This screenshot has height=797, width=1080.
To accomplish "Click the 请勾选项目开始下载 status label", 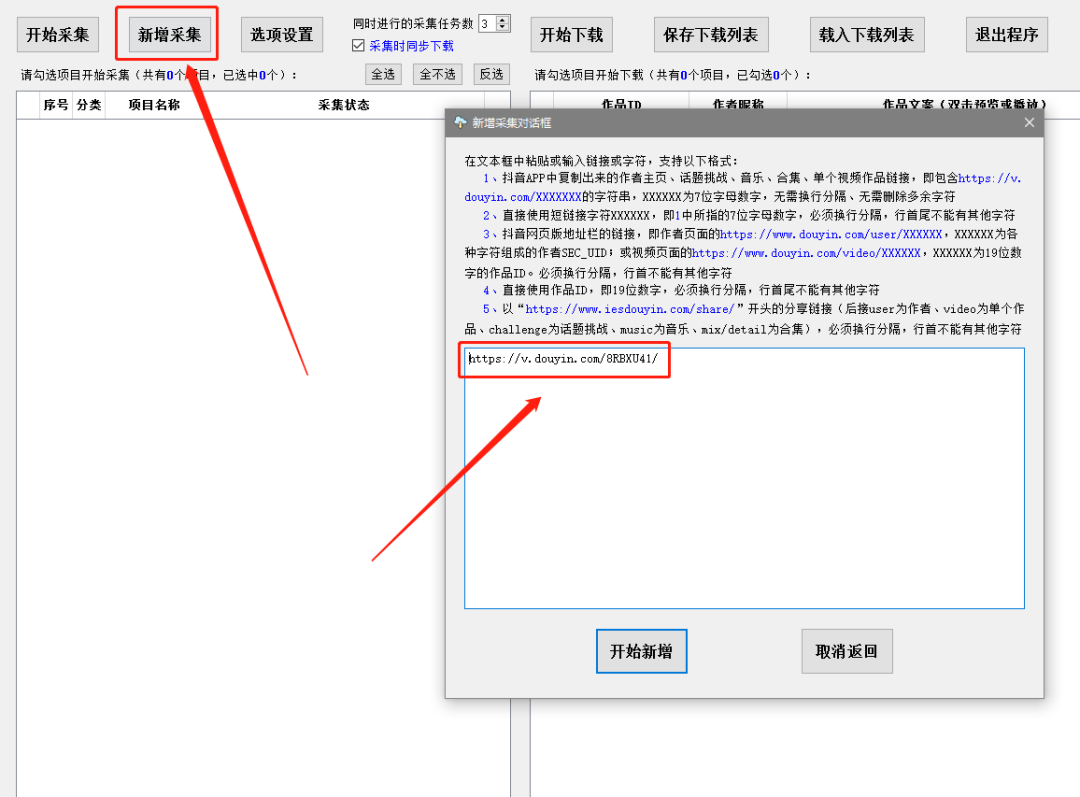I will point(672,75).
